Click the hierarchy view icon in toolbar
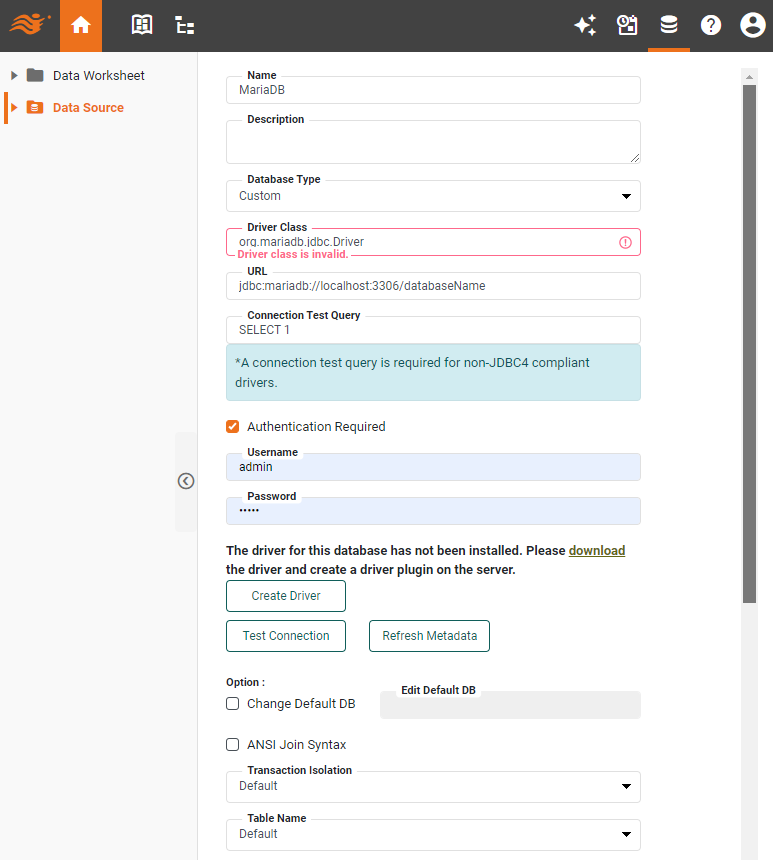Viewport: 773px width, 860px height. point(184,25)
